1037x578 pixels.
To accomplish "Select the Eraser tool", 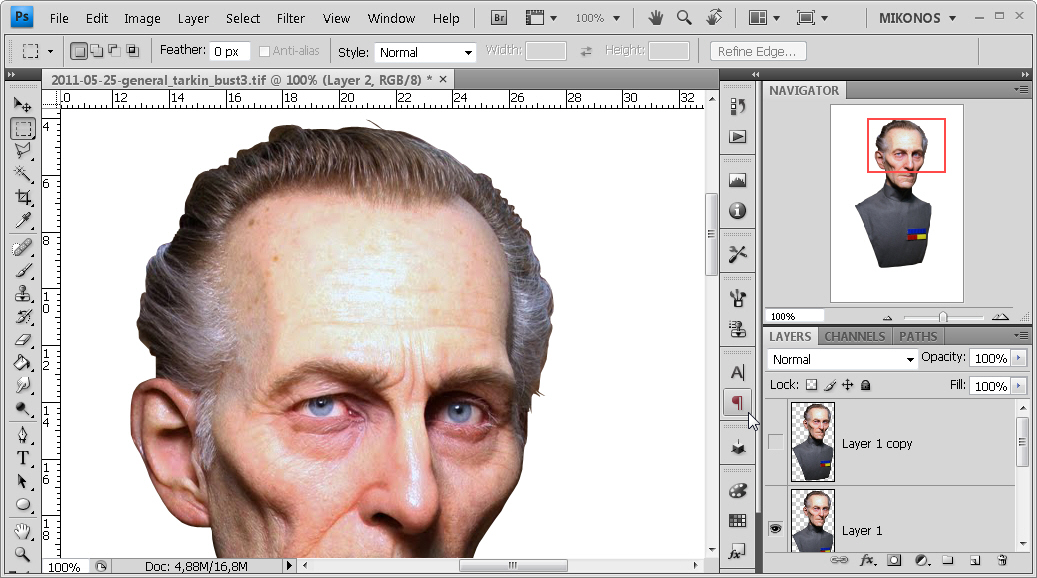I will [x=23, y=340].
